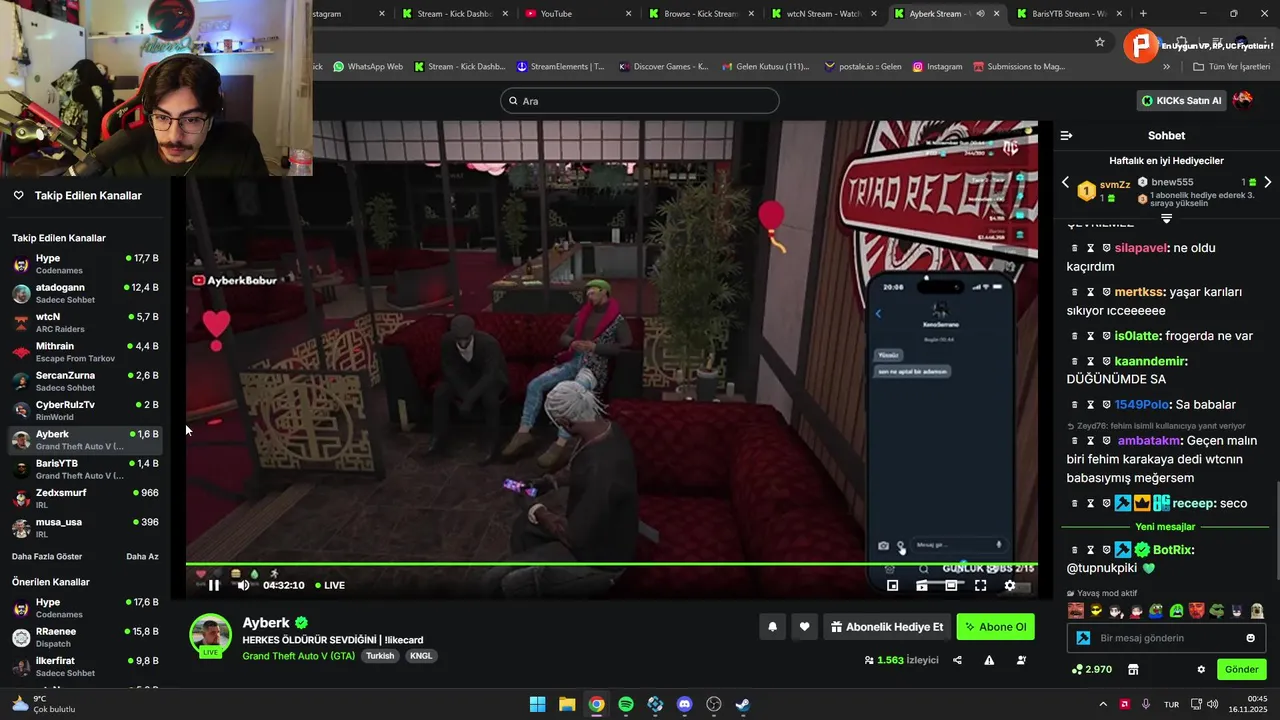Viewport: 1280px width, 720px height.
Task: Click Daha Fazla Göster link
Action: click(x=47, y=556)
